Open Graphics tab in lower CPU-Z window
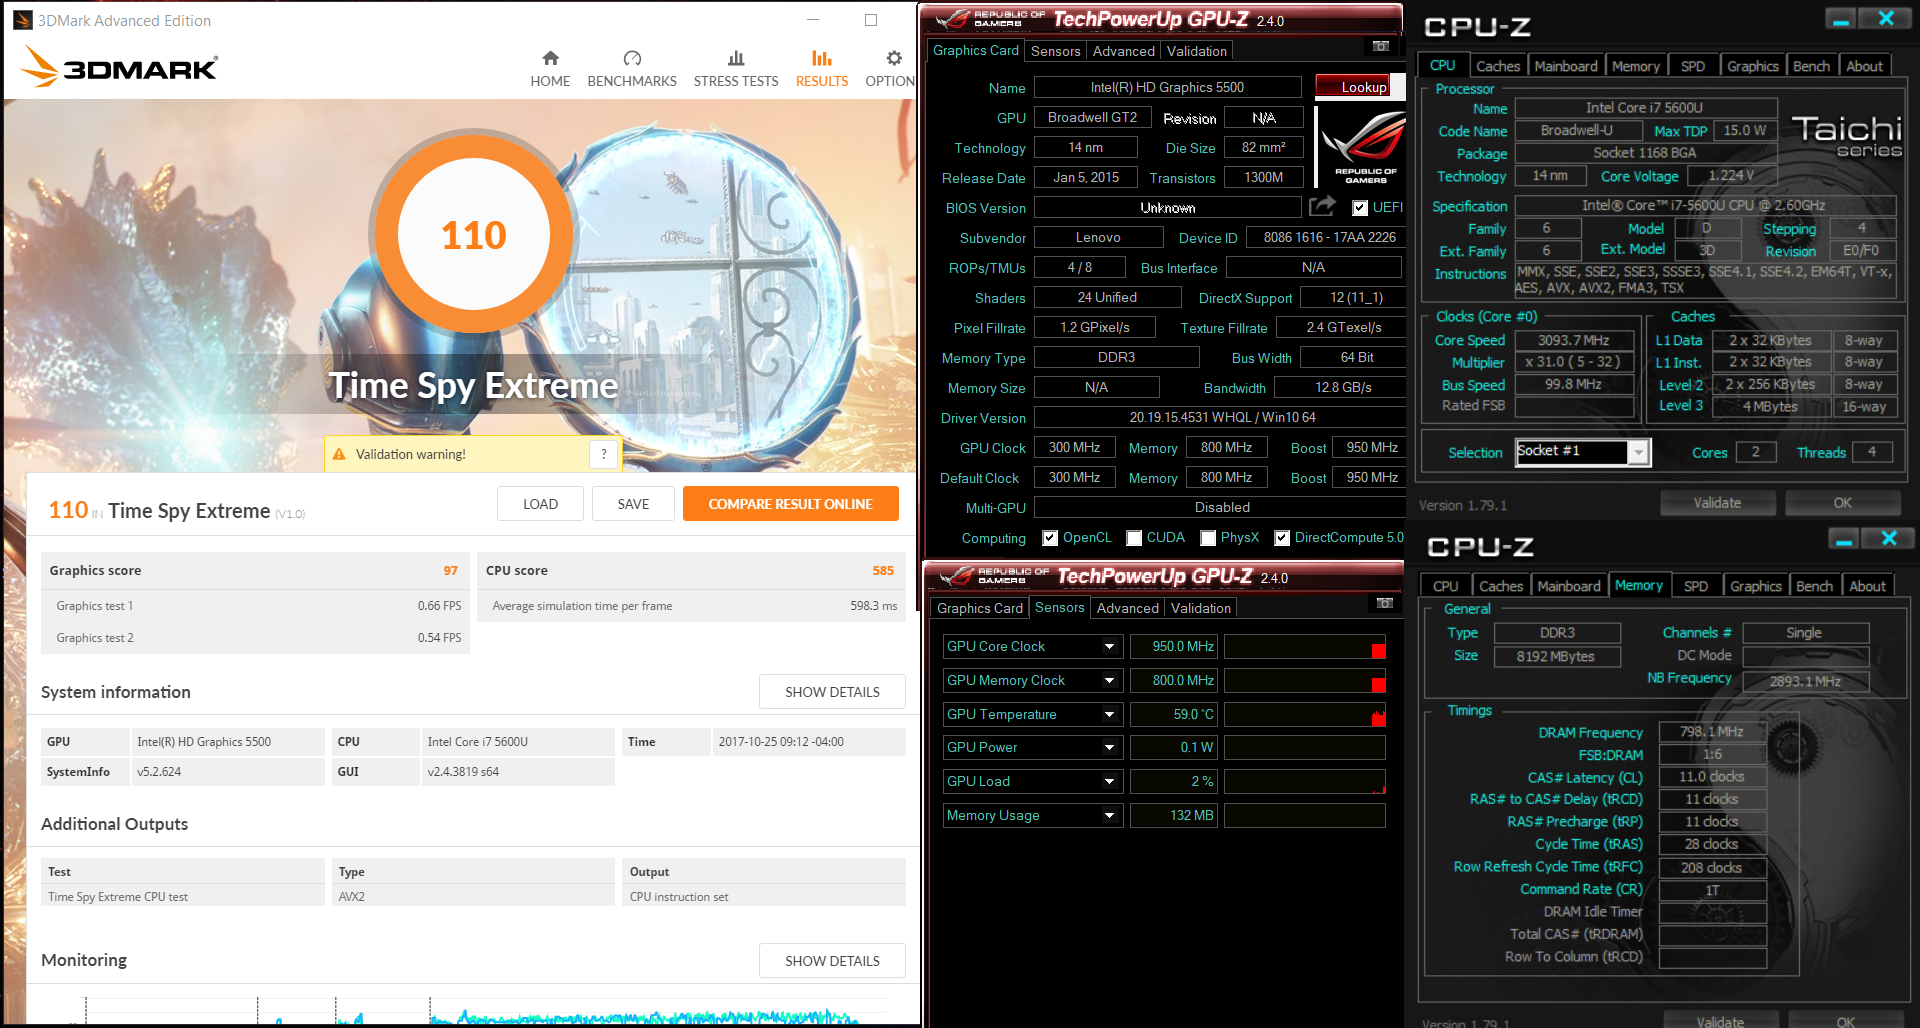The image size is (1920, 1028). click(x=1755, y=586)
